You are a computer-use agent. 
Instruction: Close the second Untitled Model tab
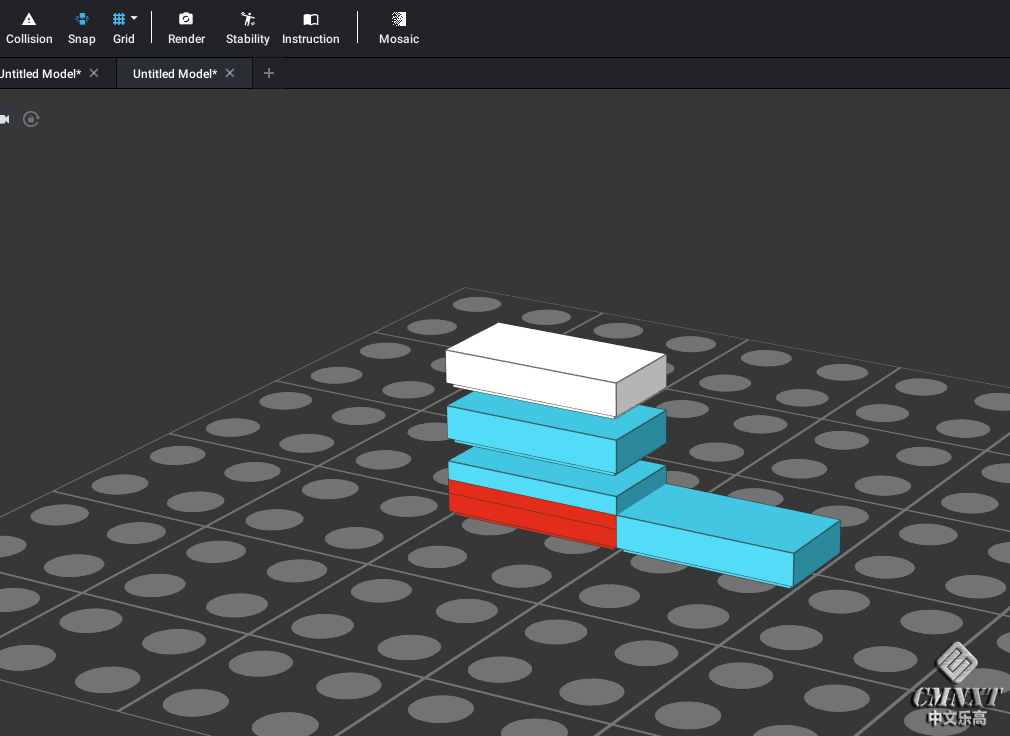pyautogui.click(x=230, y=73)
